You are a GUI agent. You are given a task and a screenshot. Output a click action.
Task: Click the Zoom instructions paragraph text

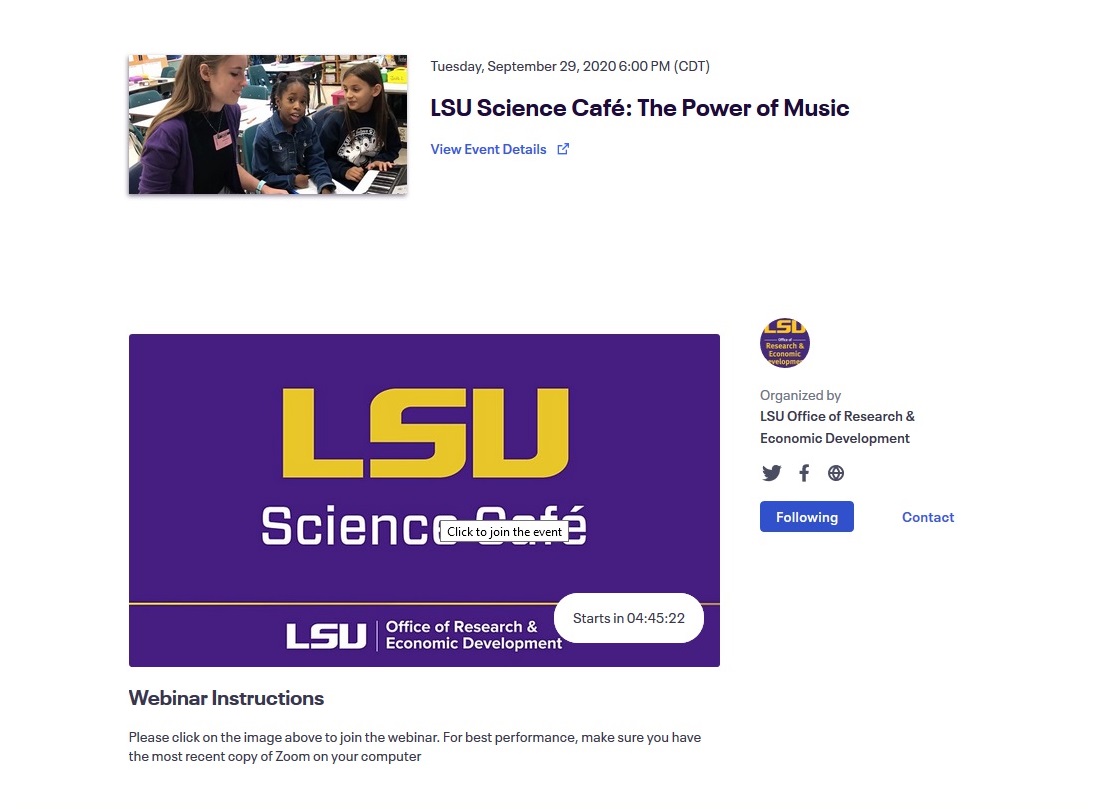414,747
